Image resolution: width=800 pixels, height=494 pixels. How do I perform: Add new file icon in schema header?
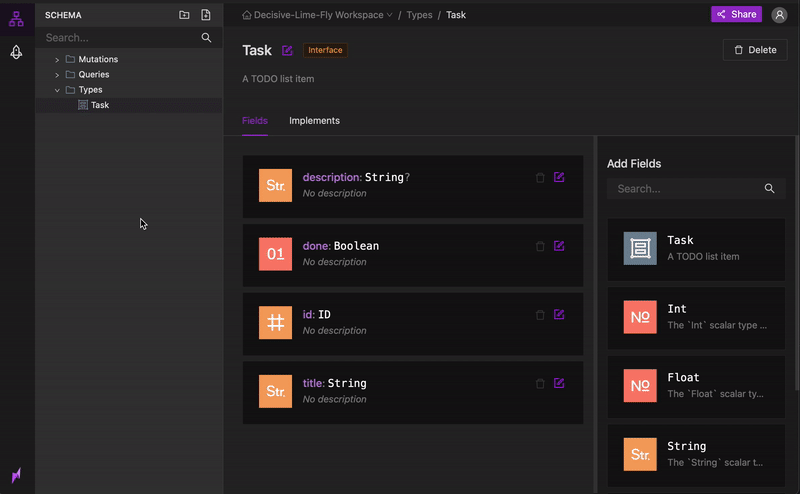206,15
